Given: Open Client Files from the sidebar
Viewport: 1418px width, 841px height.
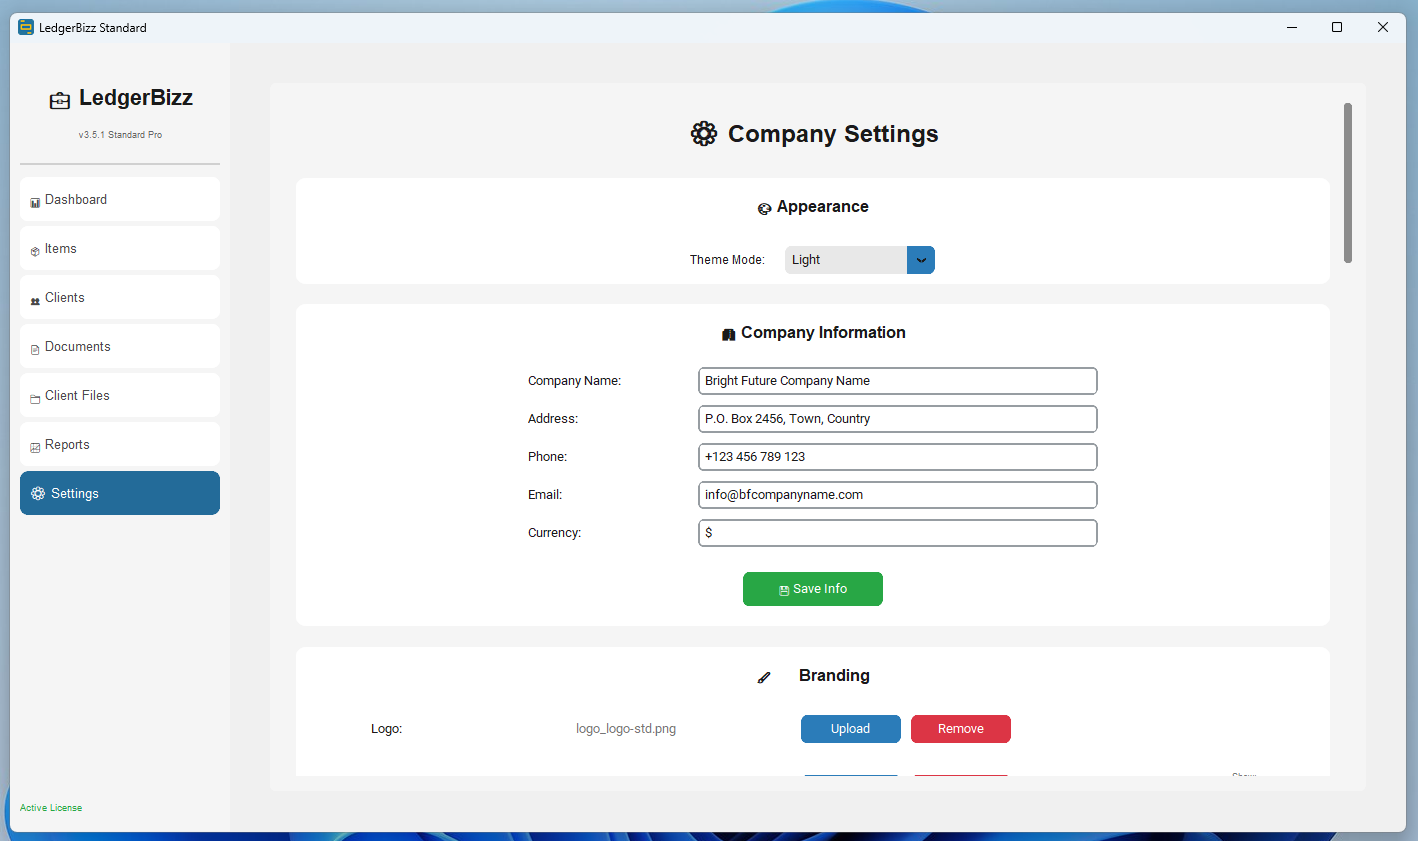Looking at the screenshot, I should click(120, 395).
